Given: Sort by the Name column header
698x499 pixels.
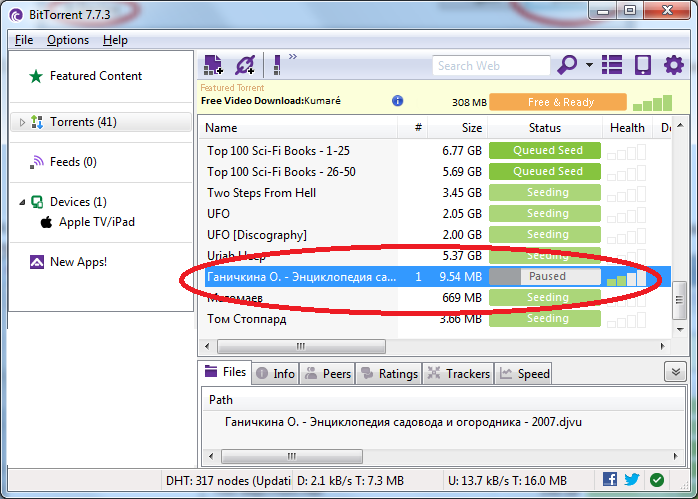Looking at the screenshot, I should (x=298, y=128).
